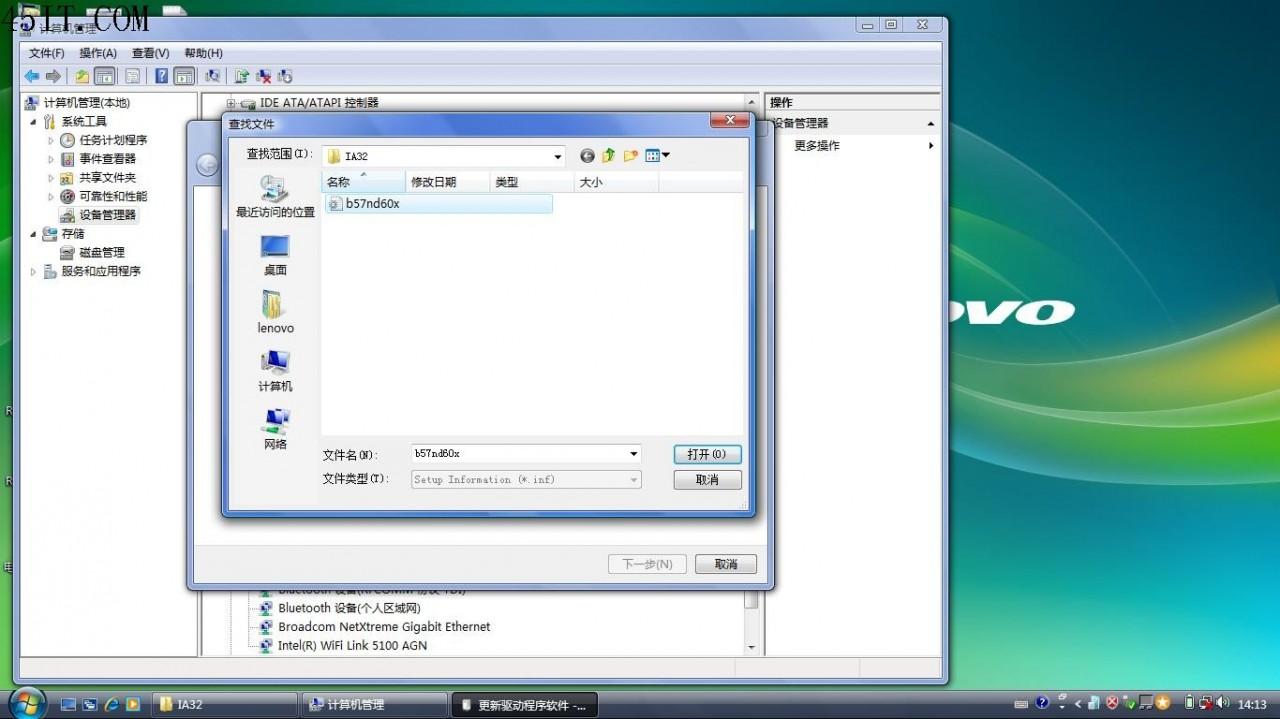Expand the Services and Applications node

[33, 271]
